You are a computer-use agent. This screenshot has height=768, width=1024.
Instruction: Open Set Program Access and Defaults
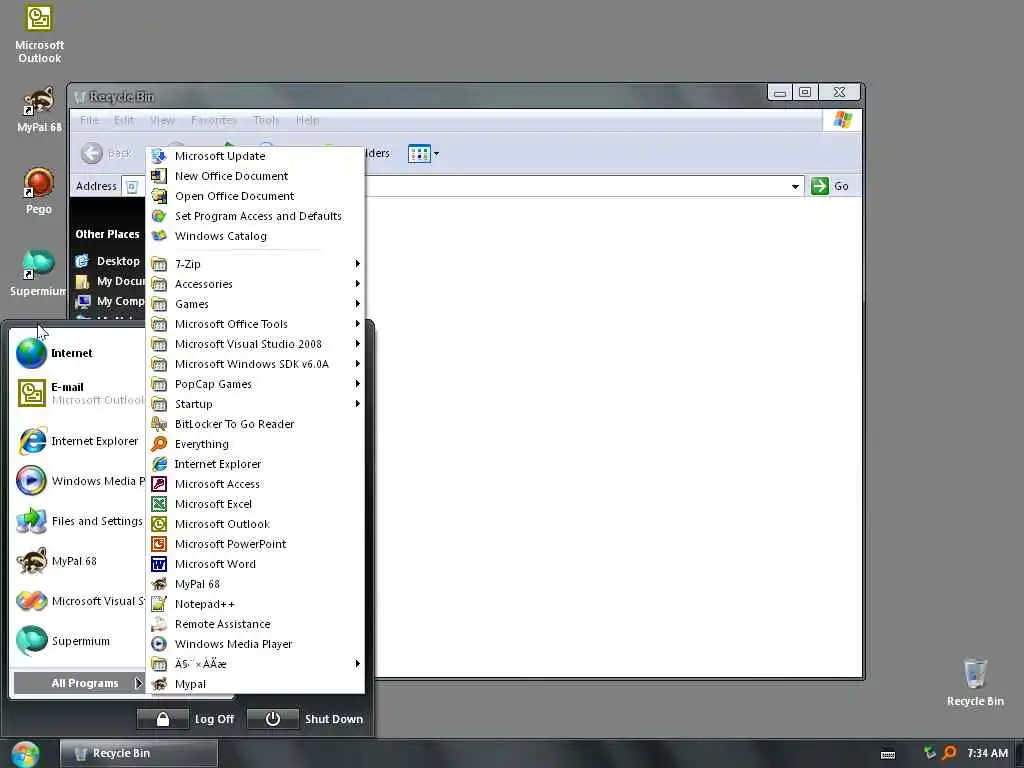255,216
